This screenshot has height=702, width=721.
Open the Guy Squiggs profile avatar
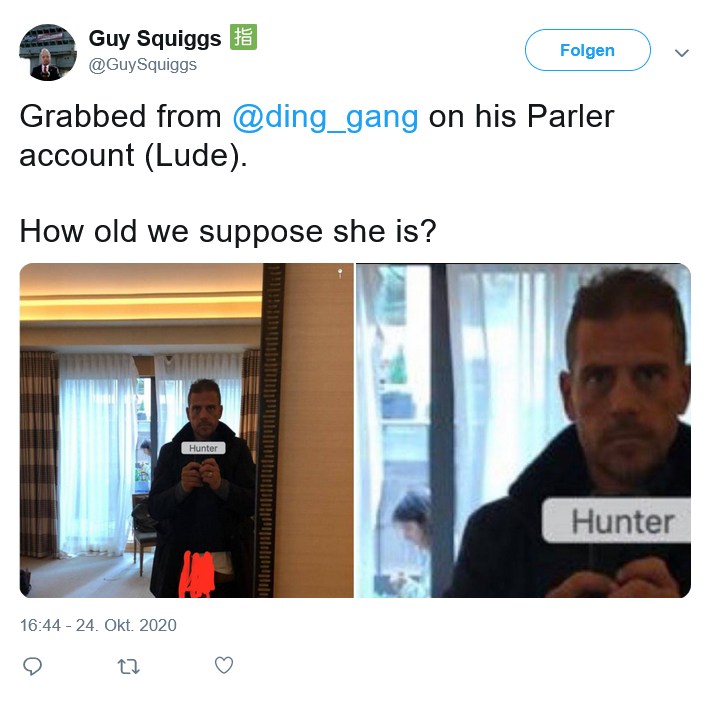(48, 52)
